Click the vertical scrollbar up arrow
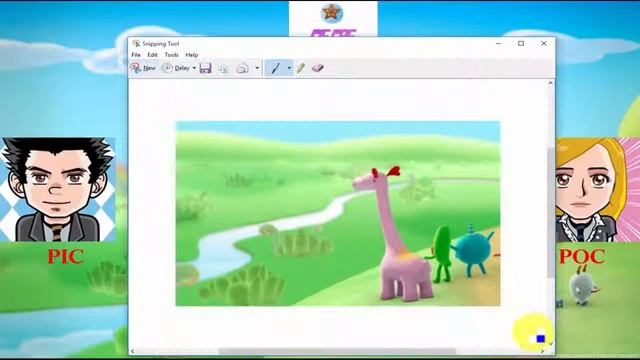Viewport: 640px width, 360px height. 550,83
